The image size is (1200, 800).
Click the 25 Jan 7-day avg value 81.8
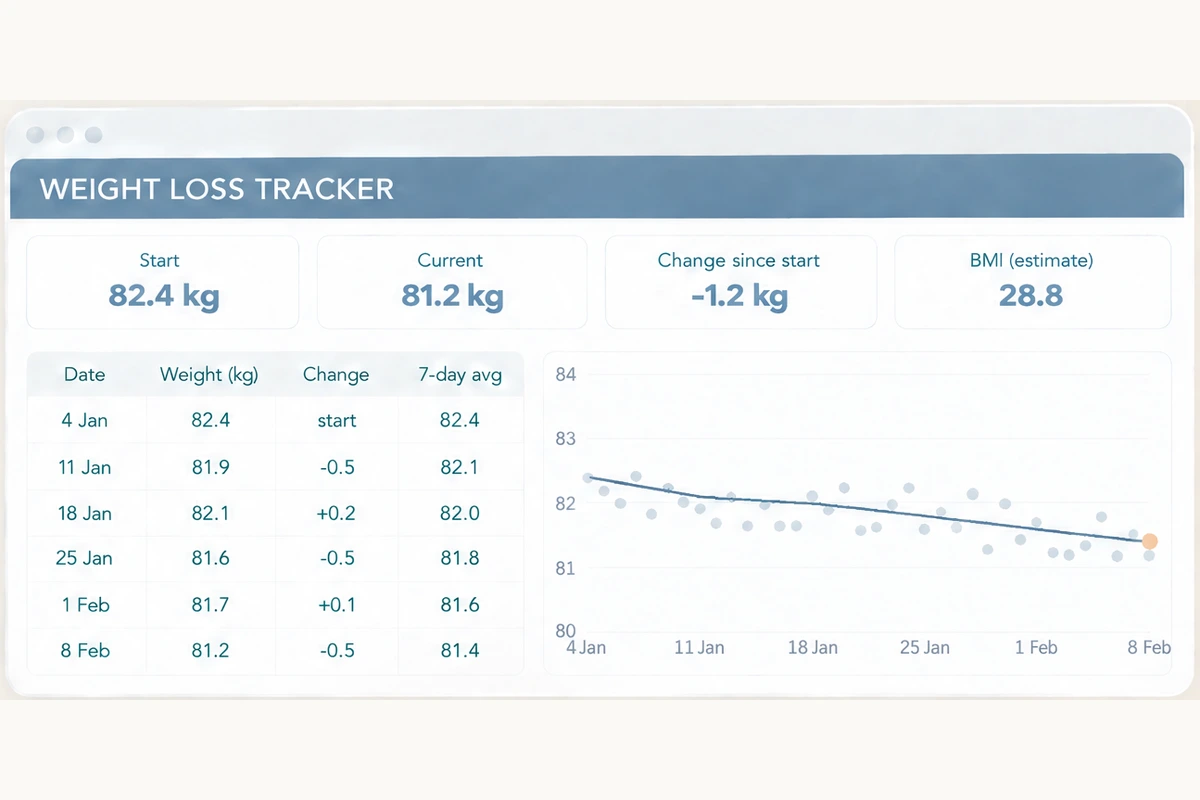460,558
